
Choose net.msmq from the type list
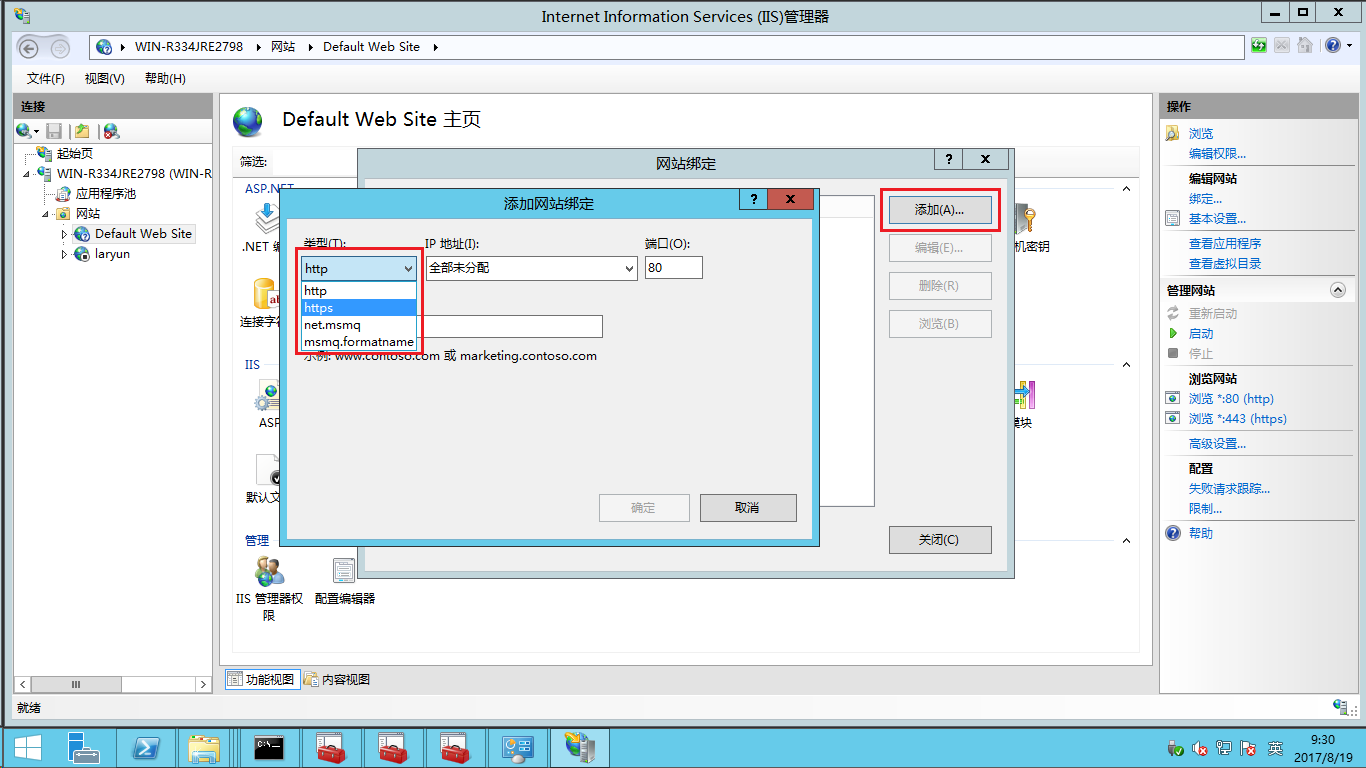(358, 325)
